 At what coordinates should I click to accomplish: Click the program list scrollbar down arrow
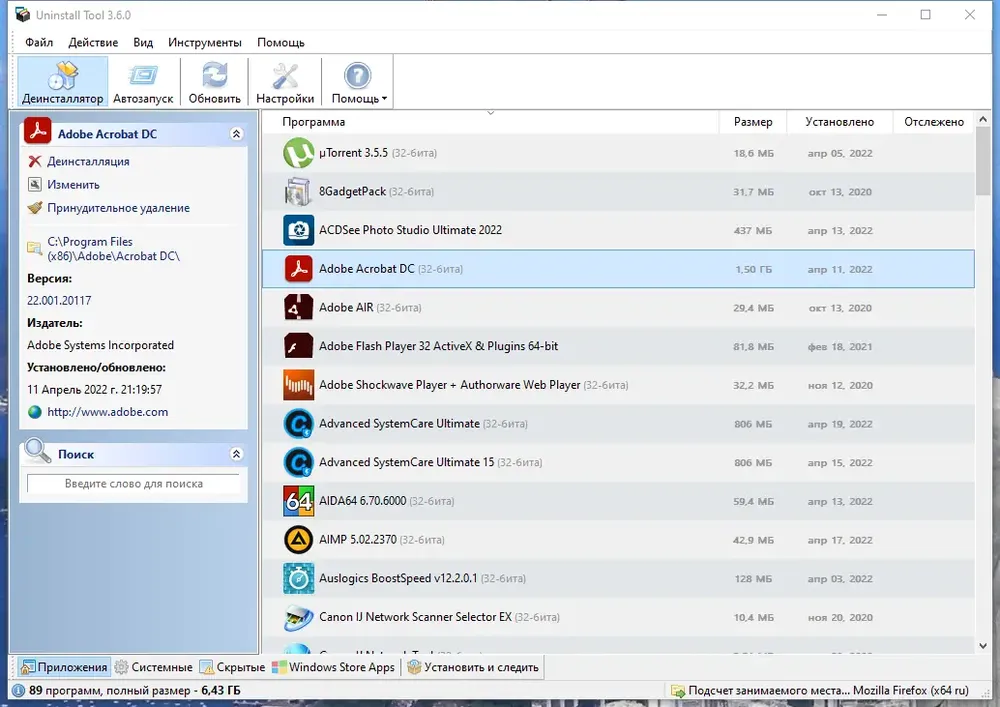[983, 646]
